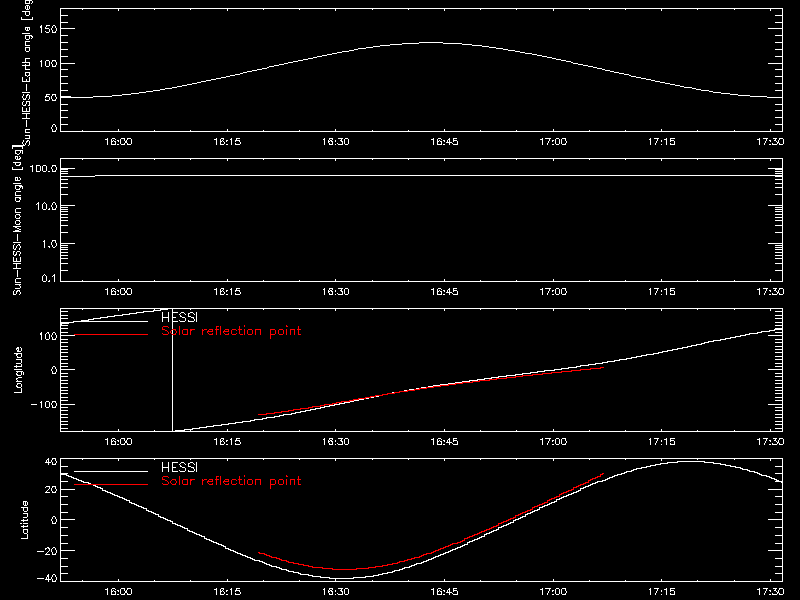Select the 100 tick on Longitude axis
Image resolution: width=800 pixels, height=600 pixels.
(47, 336)
